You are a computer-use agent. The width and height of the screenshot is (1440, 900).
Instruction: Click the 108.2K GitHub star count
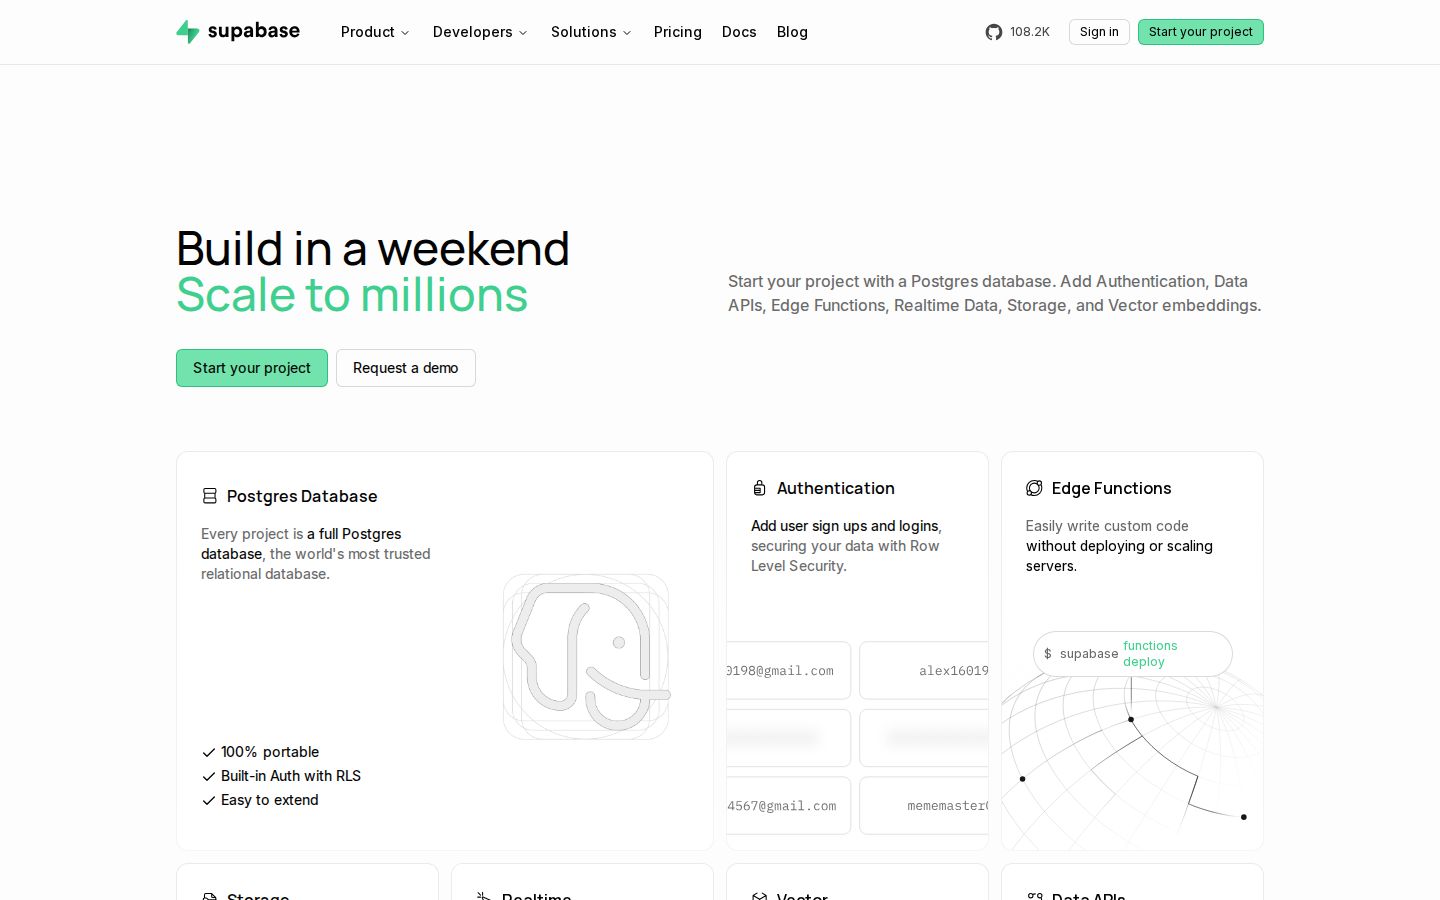(x=1030, y=32)
